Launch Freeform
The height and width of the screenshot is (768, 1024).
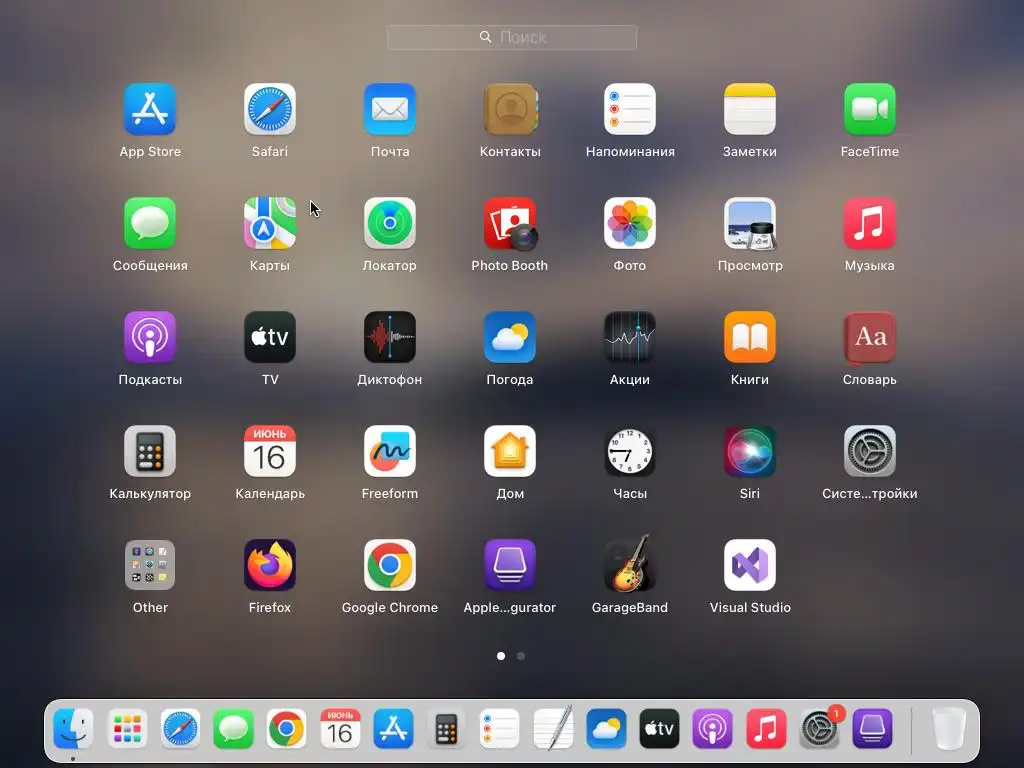(x=390, y=451)
